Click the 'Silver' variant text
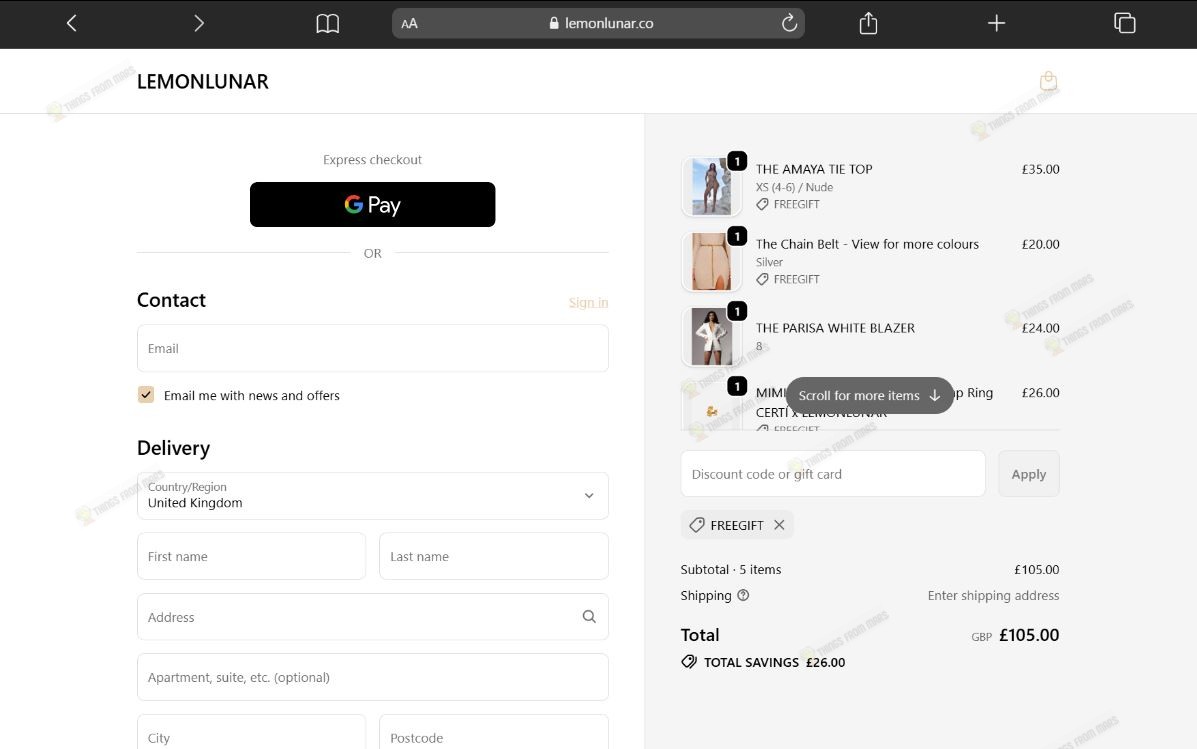The height and width of the screenshot is (749, 1197). click(770, 262)
